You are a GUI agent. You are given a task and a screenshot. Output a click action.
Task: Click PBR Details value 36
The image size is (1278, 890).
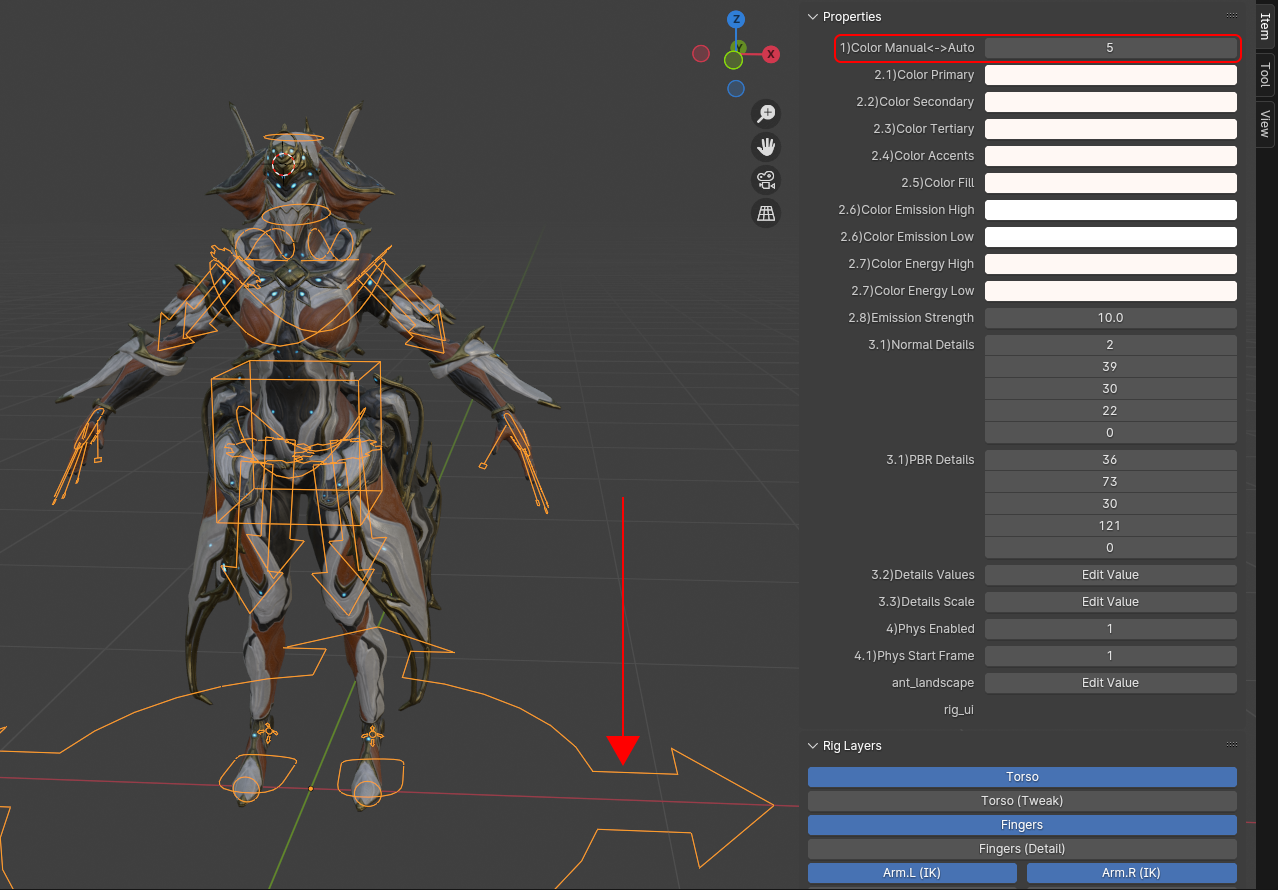(x=1111, y=460)
